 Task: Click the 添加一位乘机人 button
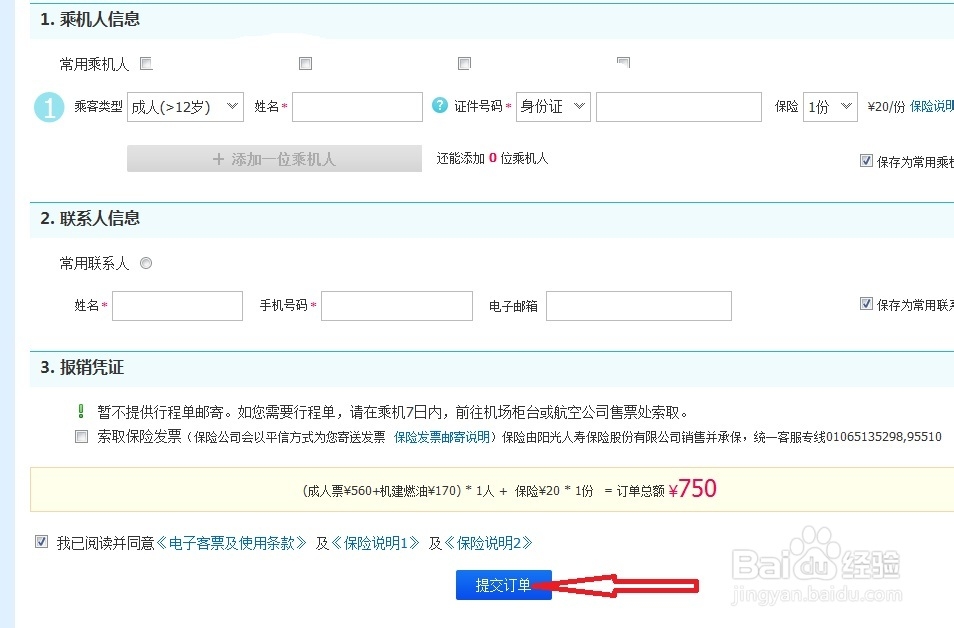[x=274, y=159]
